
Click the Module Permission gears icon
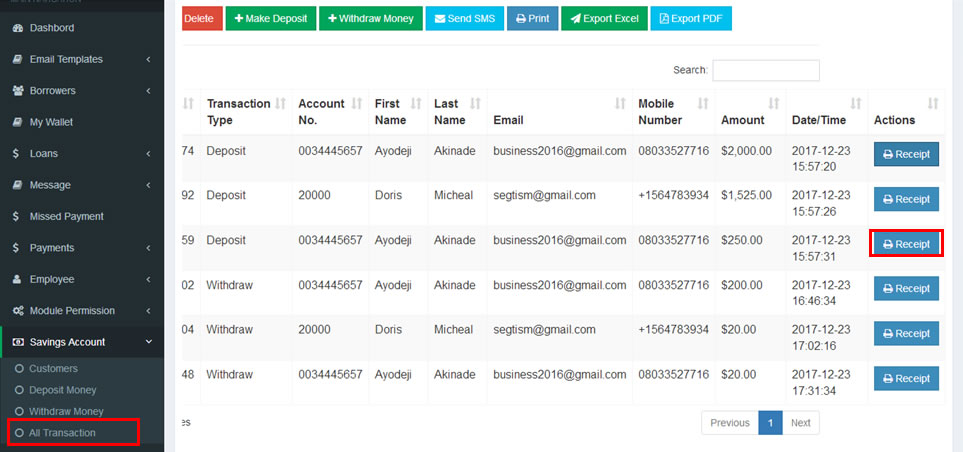click(x=17, y=311)
